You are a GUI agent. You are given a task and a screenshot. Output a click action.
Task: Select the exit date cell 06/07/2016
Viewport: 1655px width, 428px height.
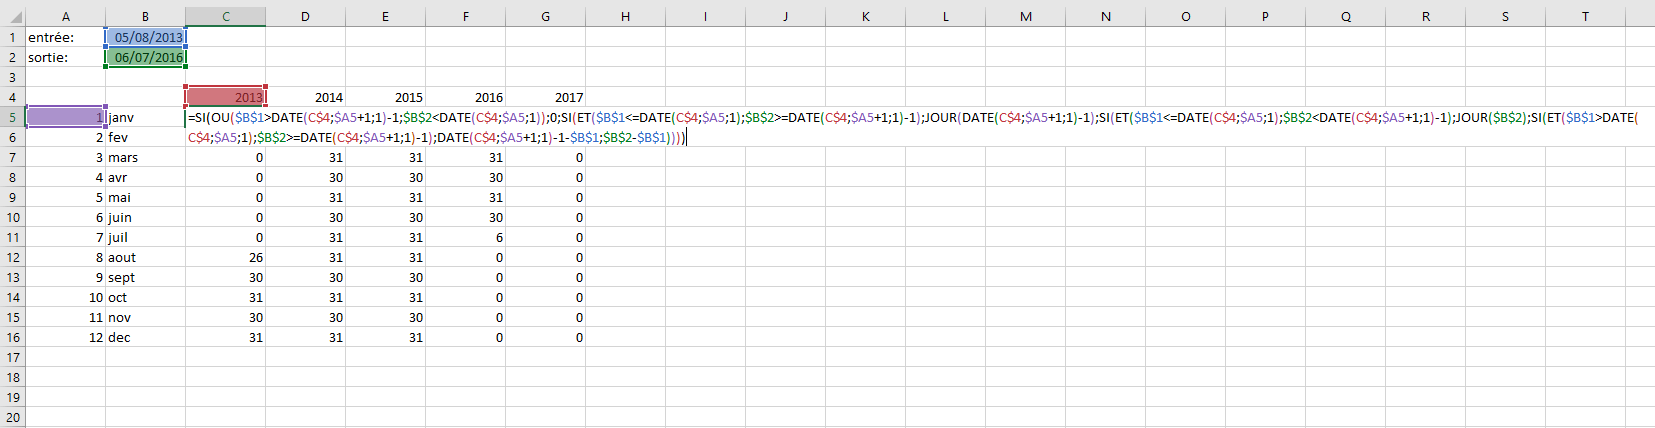145,57
